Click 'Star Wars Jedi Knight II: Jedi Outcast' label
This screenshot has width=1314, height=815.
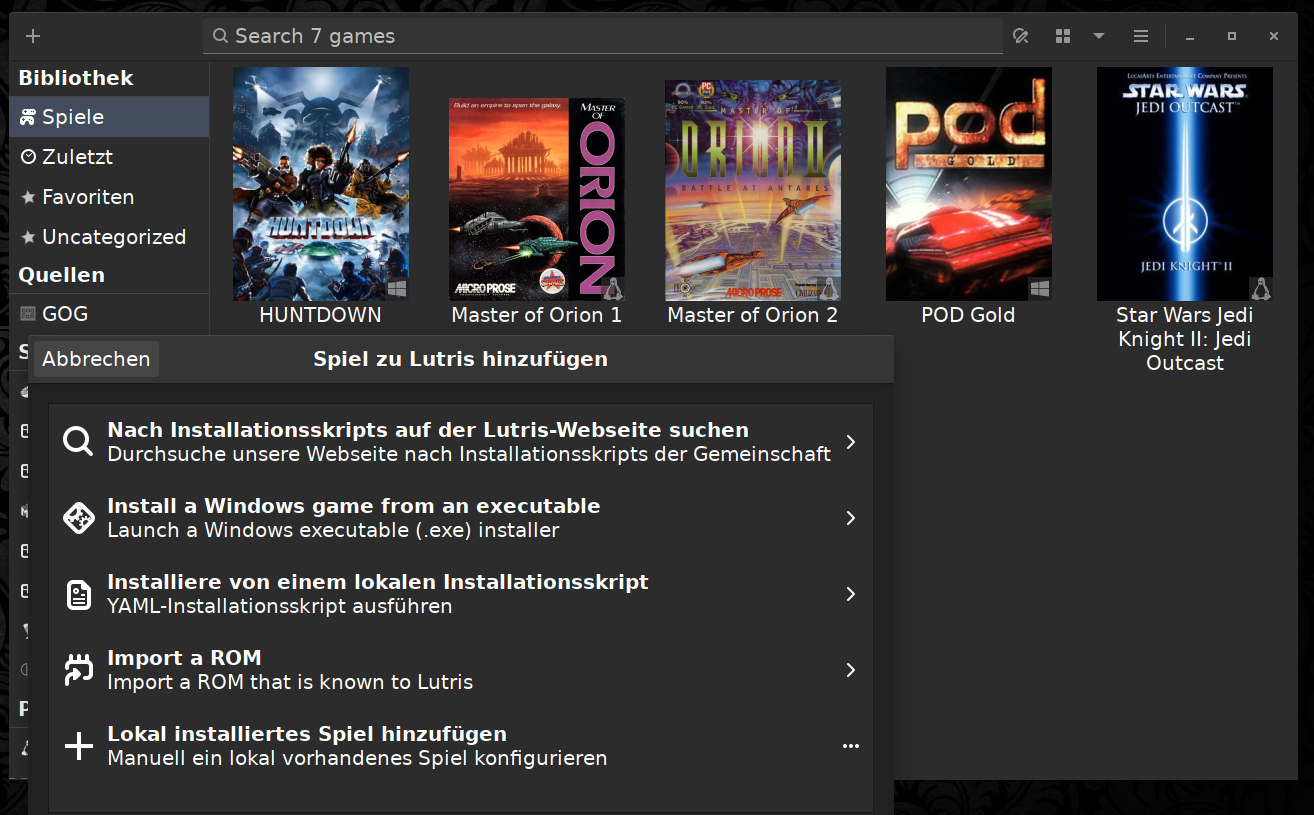click(x=1185, y=339)
